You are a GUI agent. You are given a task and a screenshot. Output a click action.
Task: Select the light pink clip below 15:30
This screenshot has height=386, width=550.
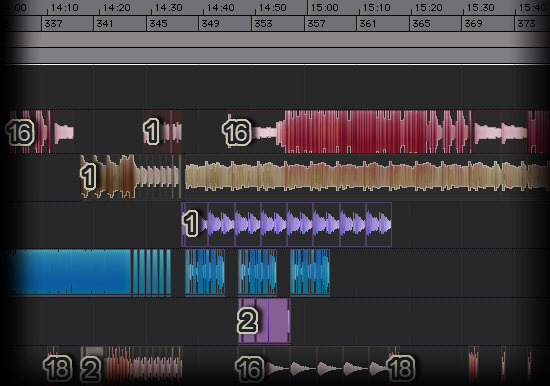pos(487,132)
